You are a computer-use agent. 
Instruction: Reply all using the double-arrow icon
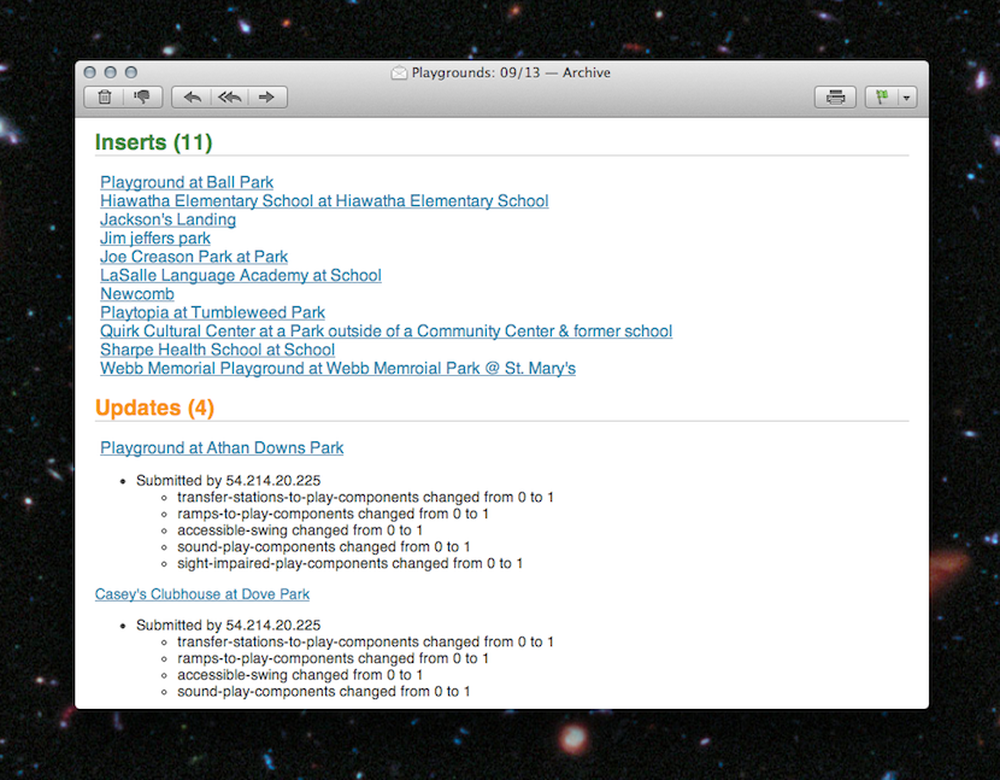[x=230, y=97]
